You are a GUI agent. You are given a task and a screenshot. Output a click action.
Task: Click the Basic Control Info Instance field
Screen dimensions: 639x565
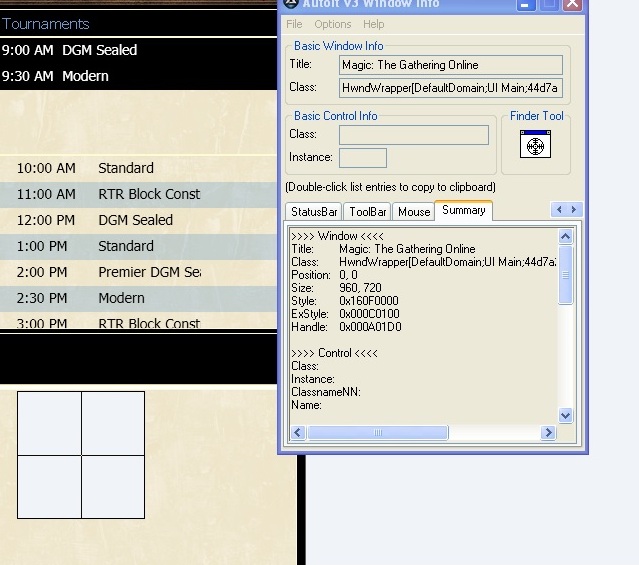(362, 158)
